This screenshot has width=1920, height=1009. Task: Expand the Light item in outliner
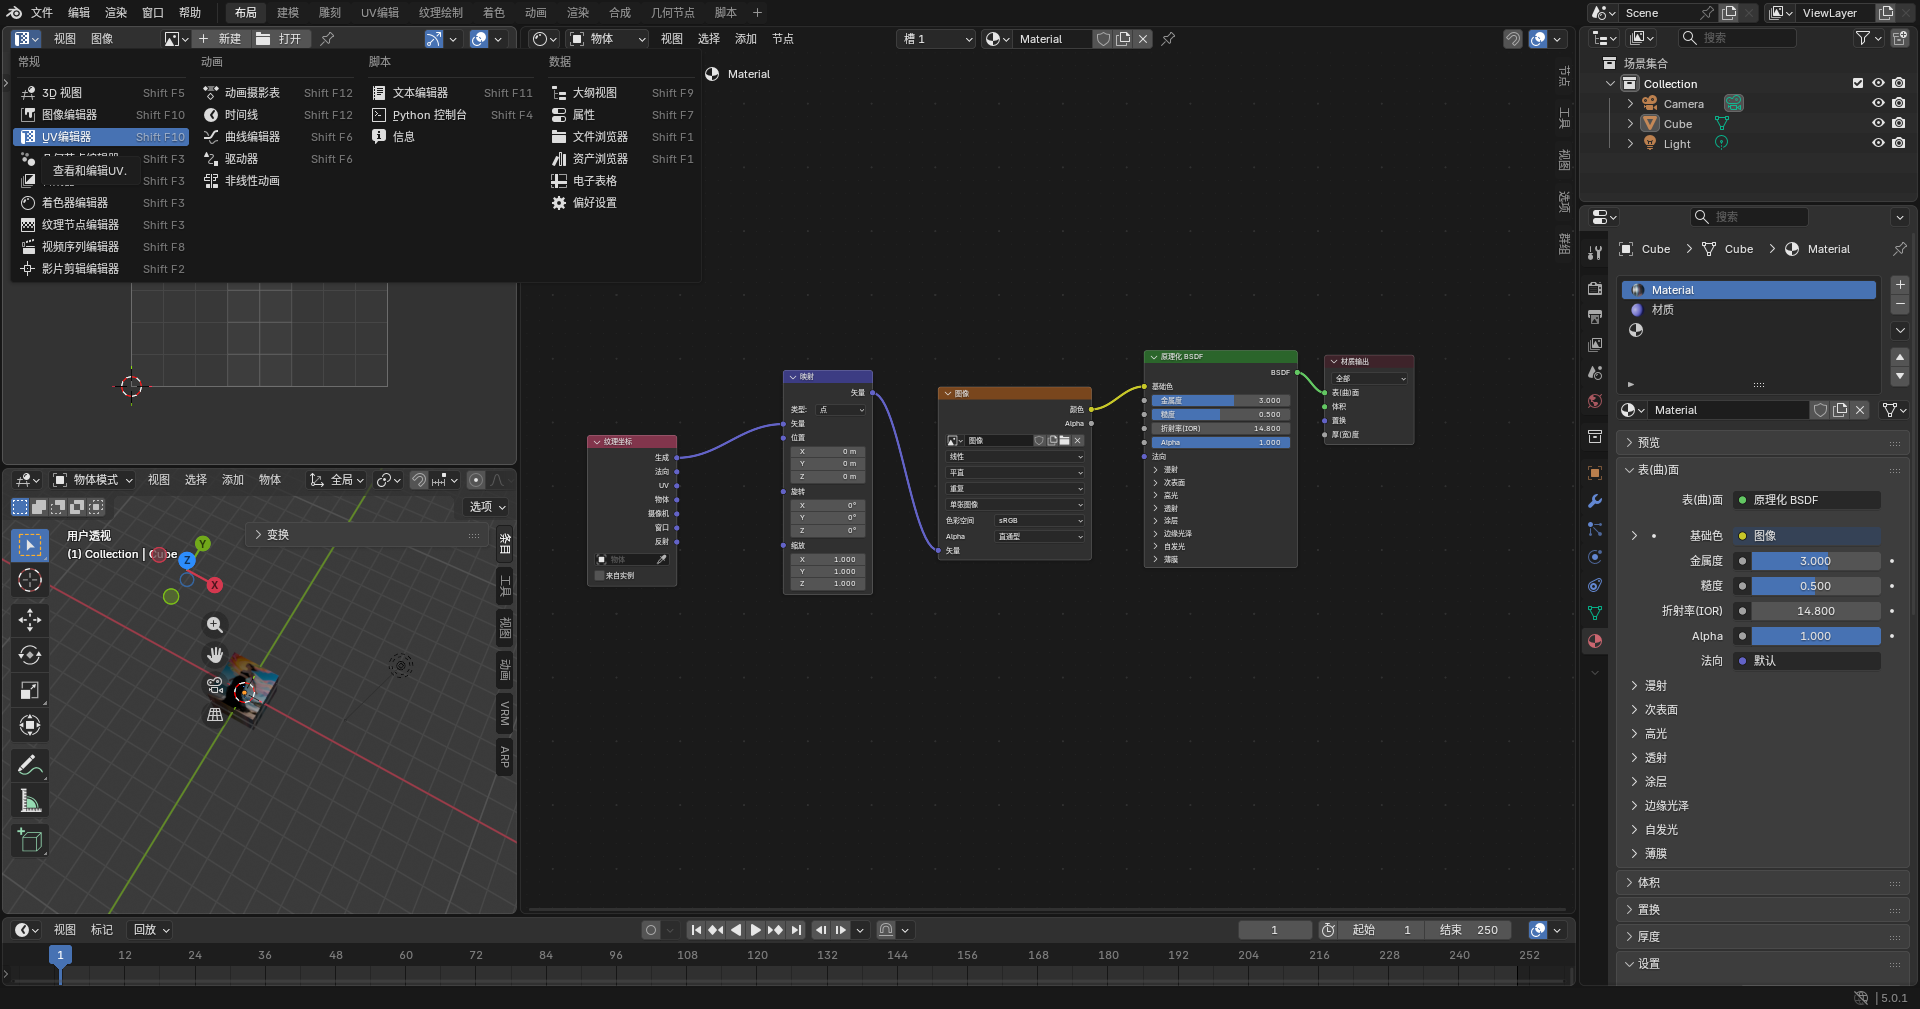[1630, 143]
